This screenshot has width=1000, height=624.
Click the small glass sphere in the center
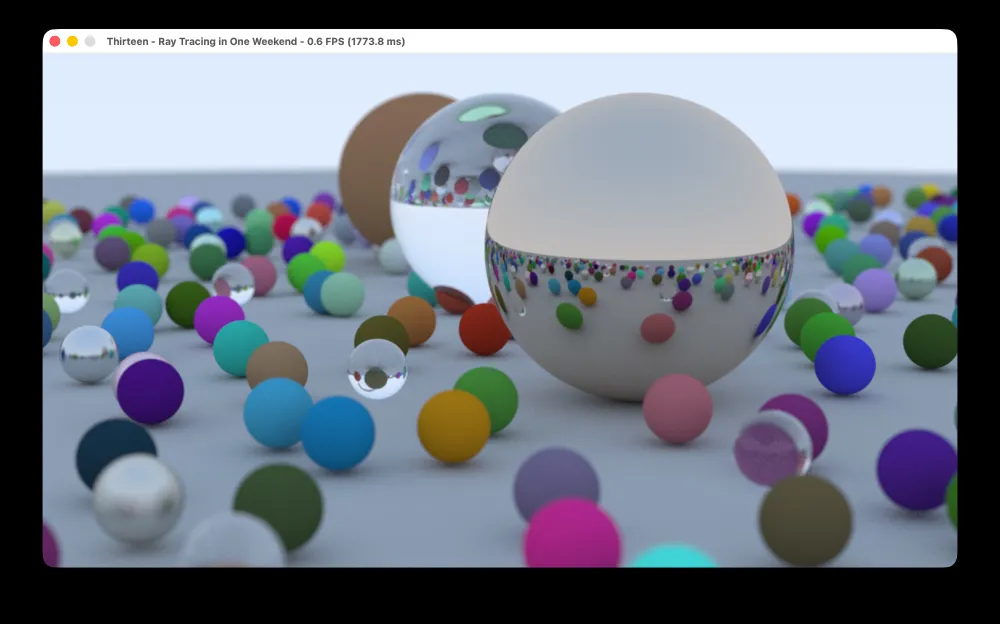point(377,368)
